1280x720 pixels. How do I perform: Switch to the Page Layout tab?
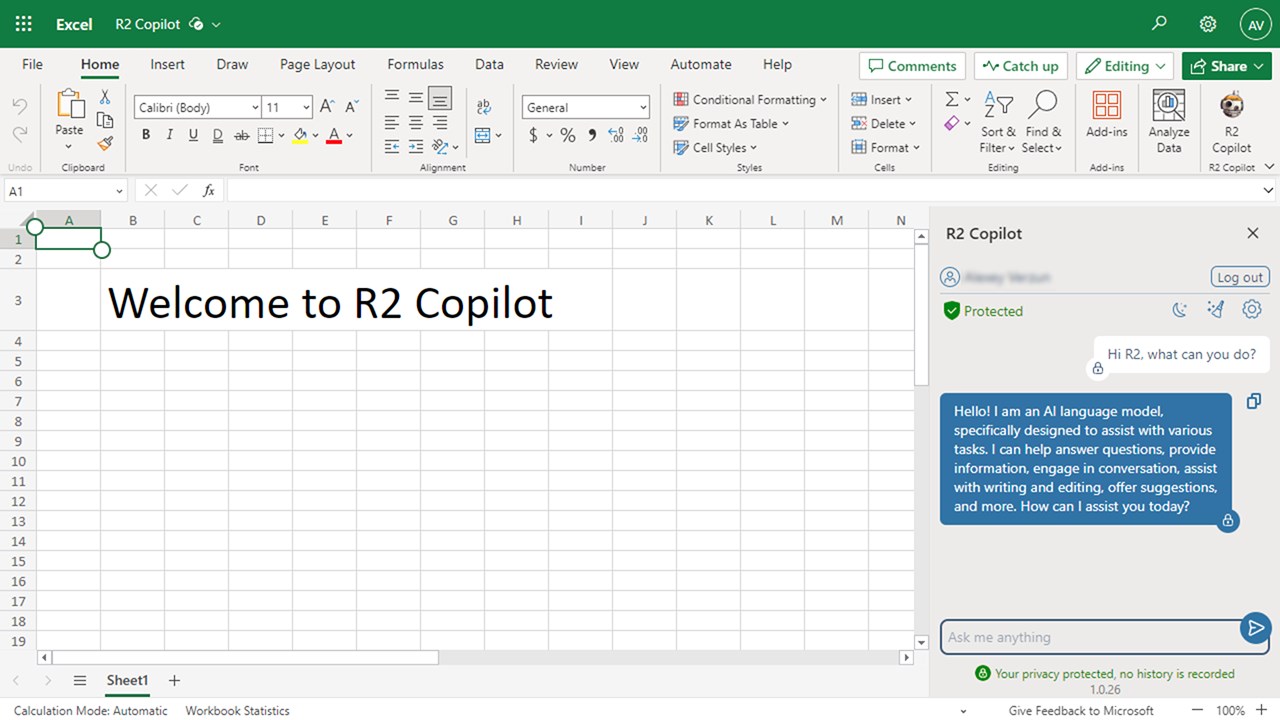point(317,64)
